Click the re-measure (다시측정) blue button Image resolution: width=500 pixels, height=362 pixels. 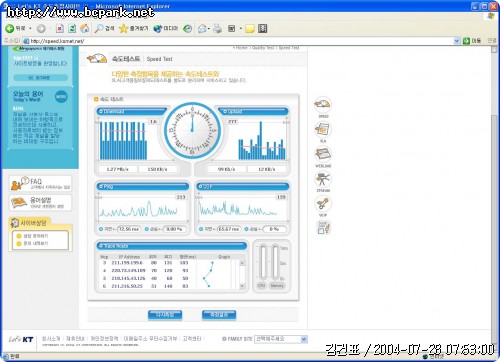[165, 315]
